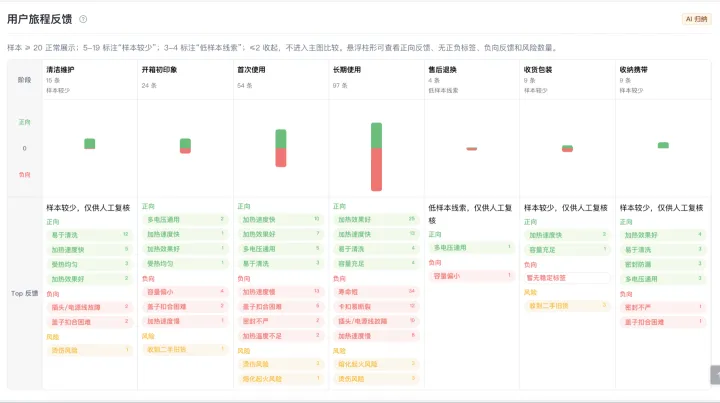The width and height of the screenshot is (720, 403).
Task: Open the help icon beside 用户旅程反馈
Action: coord(83,19)
